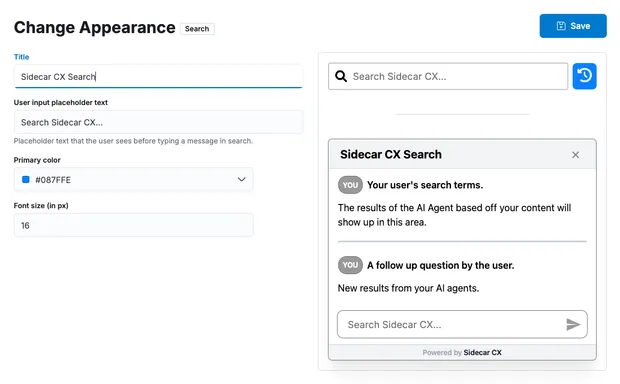This screenshot has height=384, width=620.
Task: Click the Save button
Action: click(x=573, y=26)
